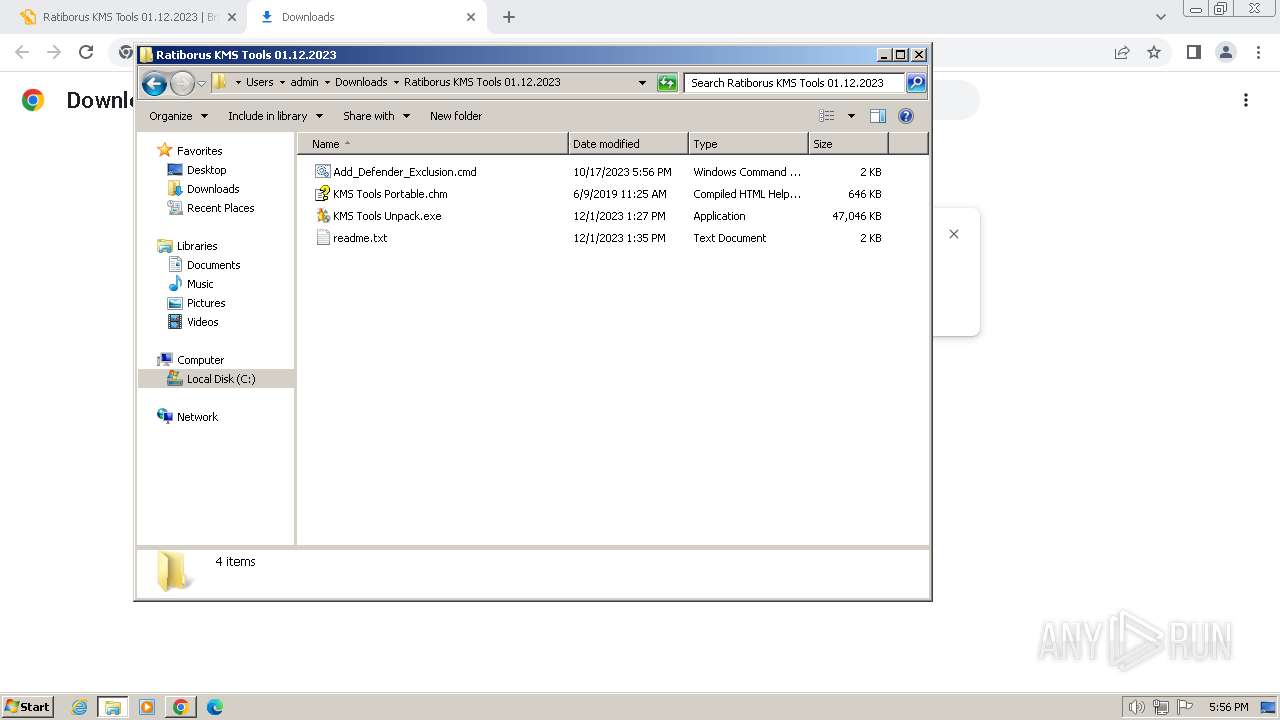Viewport: 1280px width, 720px height.
Task: Select Desktop in the navigation pane
Action: pos(206,170)
